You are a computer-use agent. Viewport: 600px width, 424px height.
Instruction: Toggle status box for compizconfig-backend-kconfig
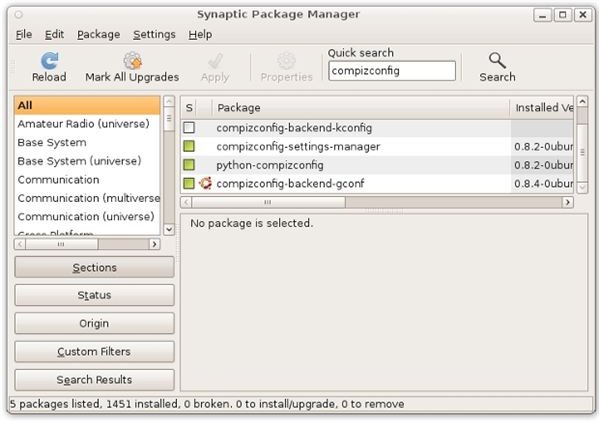(189, 127)
